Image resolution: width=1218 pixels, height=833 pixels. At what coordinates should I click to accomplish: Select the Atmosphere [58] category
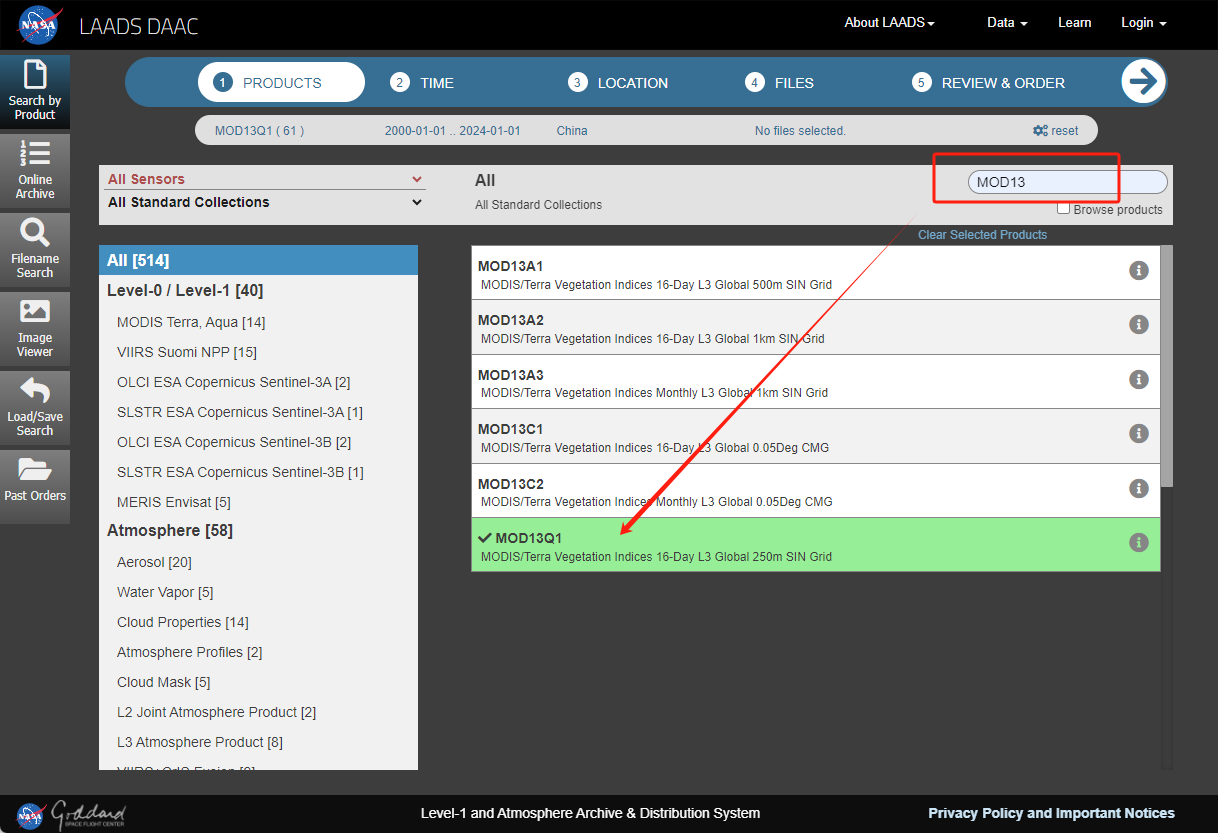[x=170, y=530]
